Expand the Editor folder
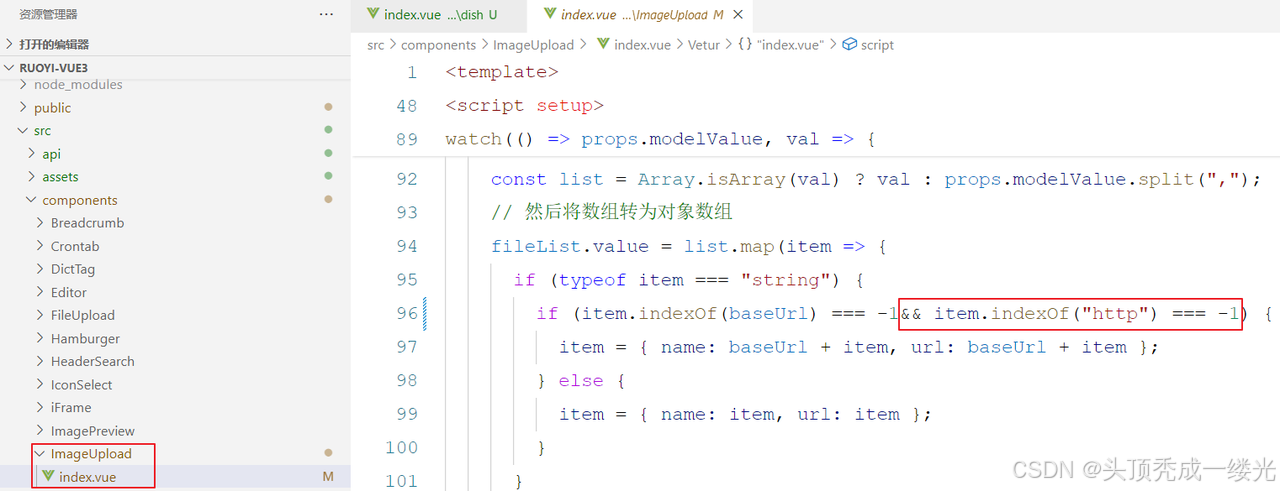The image size is (1280, 491). click(x=69, y=292)
